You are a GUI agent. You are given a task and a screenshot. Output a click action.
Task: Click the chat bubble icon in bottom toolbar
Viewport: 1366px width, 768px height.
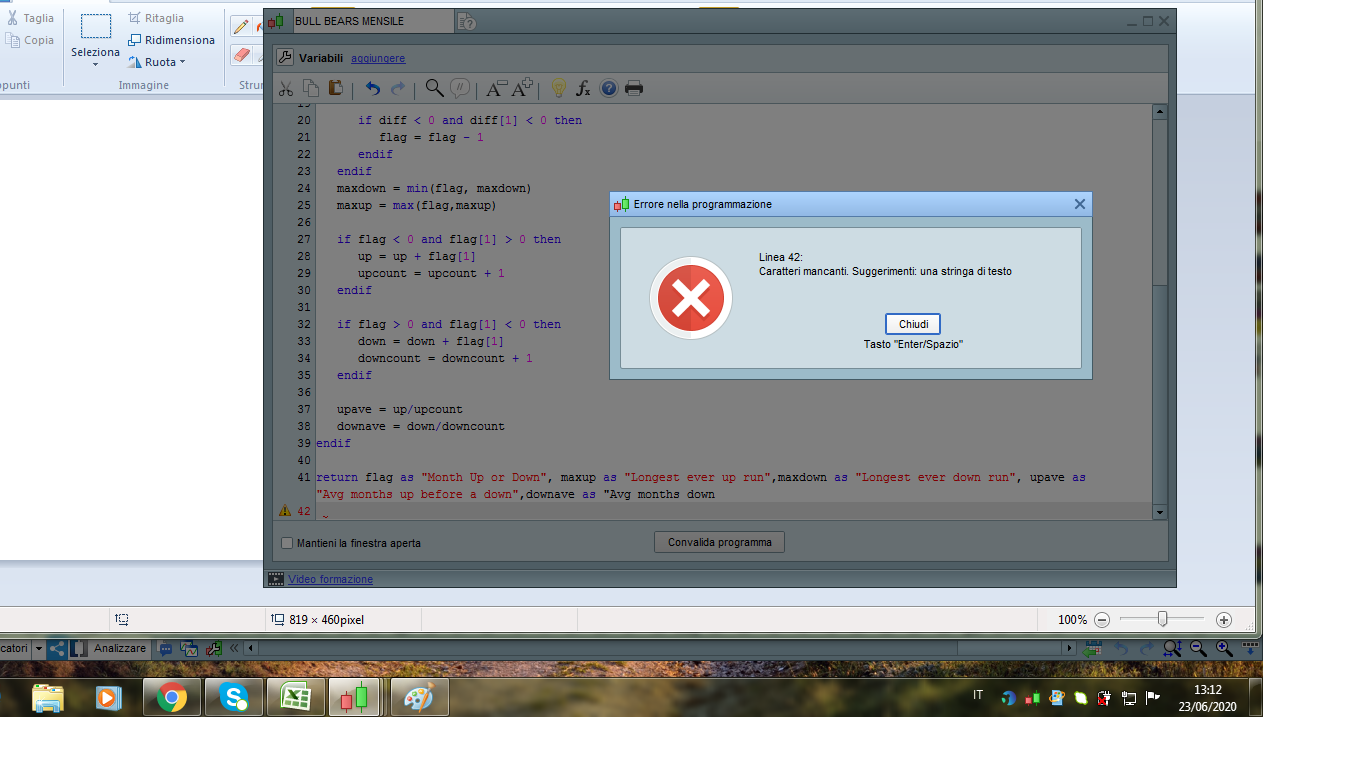tap(166, 648)
